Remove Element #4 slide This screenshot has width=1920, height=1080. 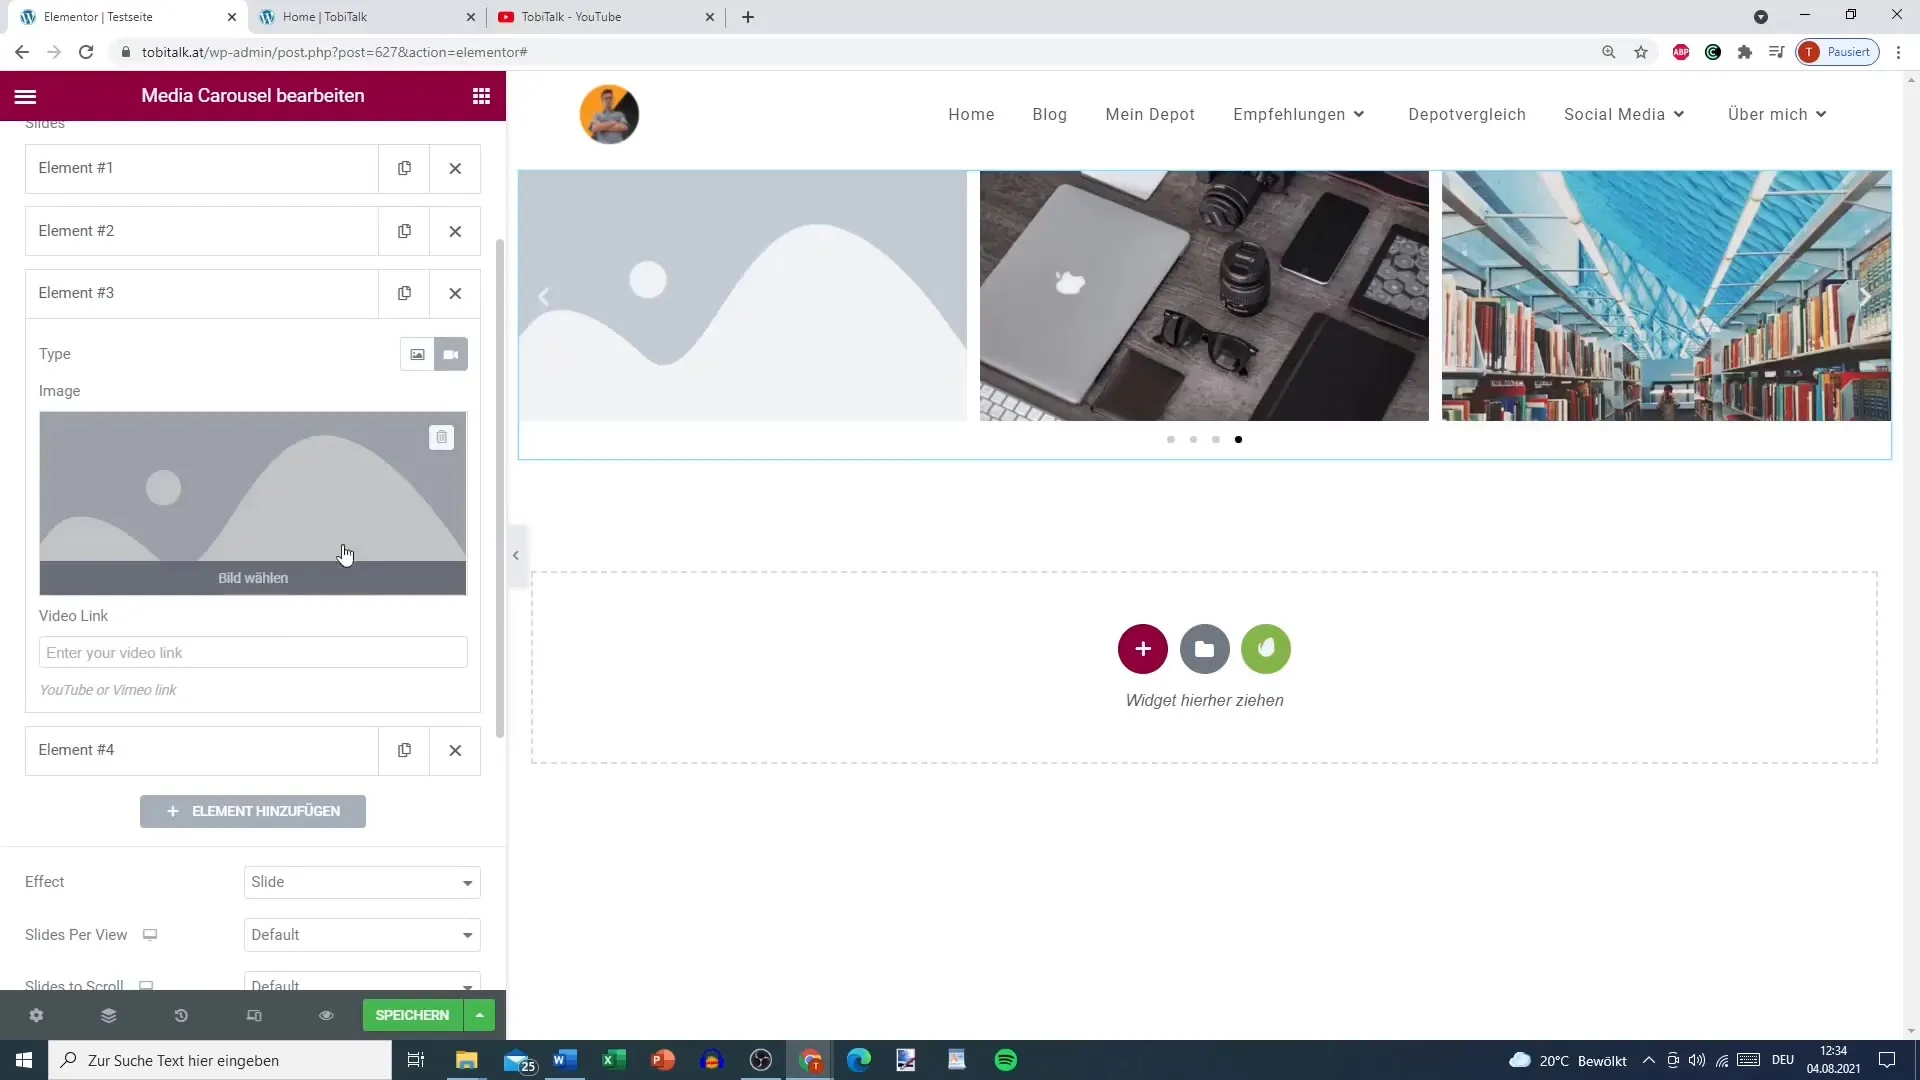pos(455,750)
